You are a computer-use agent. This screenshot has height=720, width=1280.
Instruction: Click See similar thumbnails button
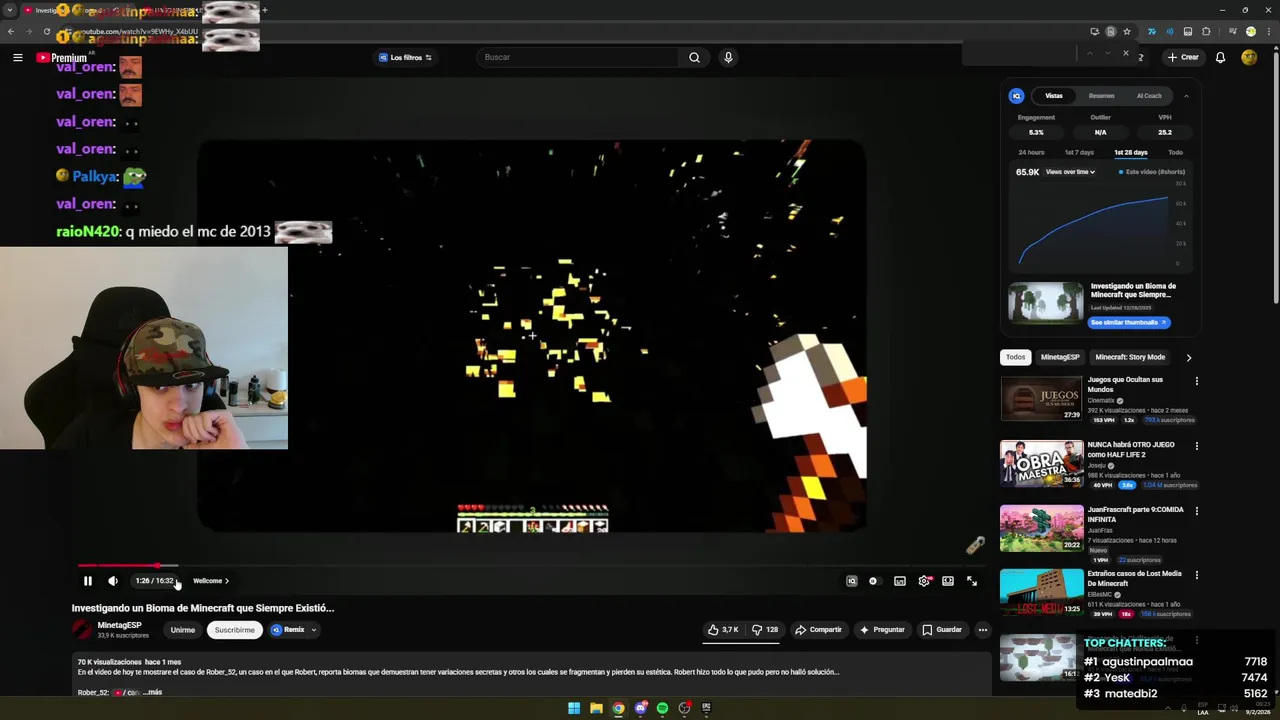tap(1129, 323)
